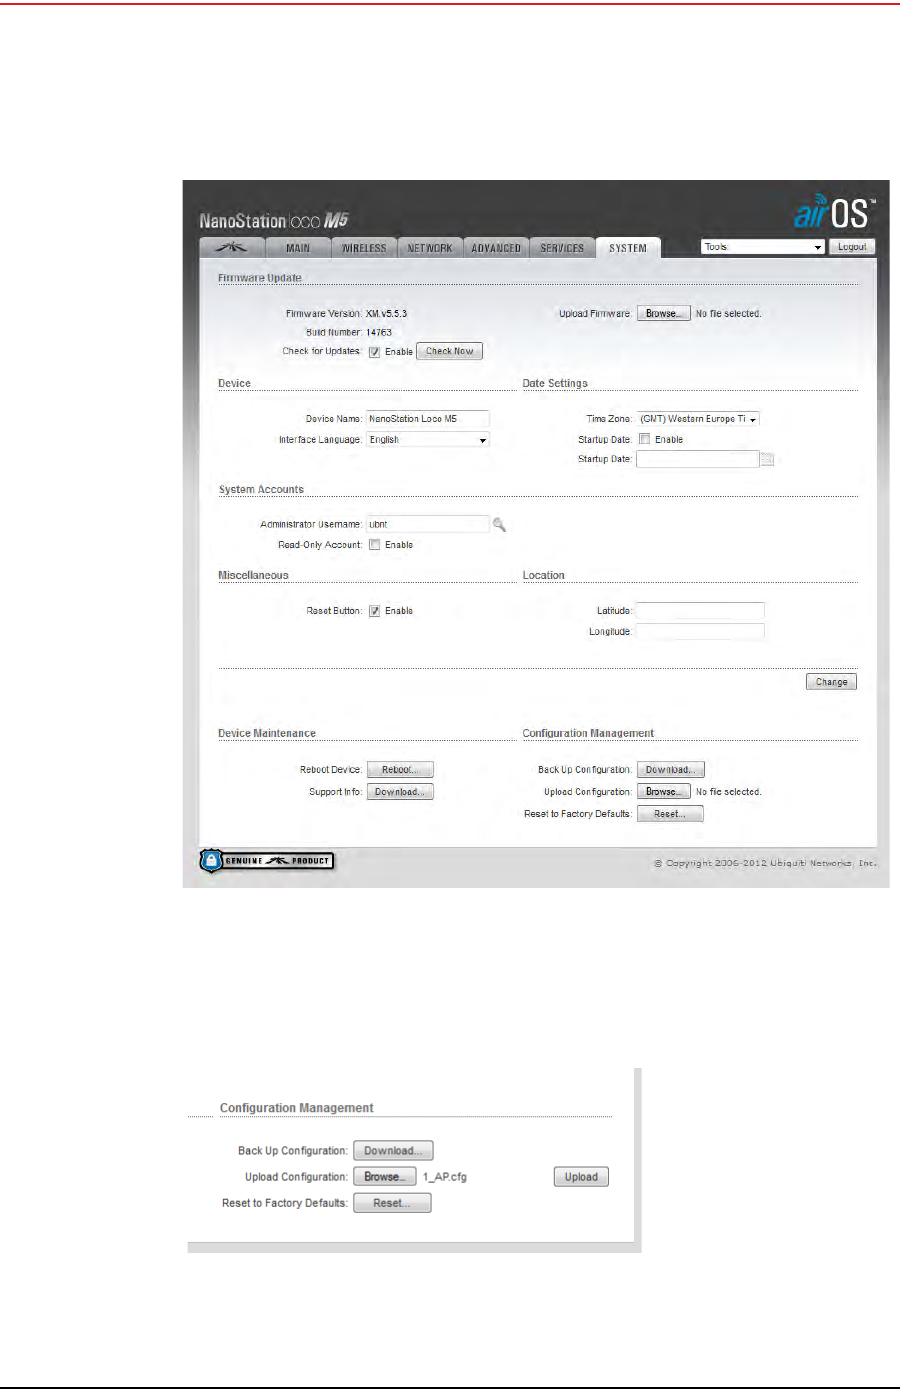Click the 1_AP.cfg file name
The image size is (900, 1390).
(445, 1177)
